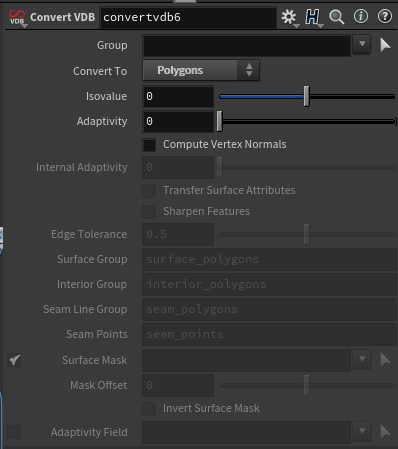
Task: Click the Seam Line Group seam_polygons field
Action: click(x=269, y=309)
